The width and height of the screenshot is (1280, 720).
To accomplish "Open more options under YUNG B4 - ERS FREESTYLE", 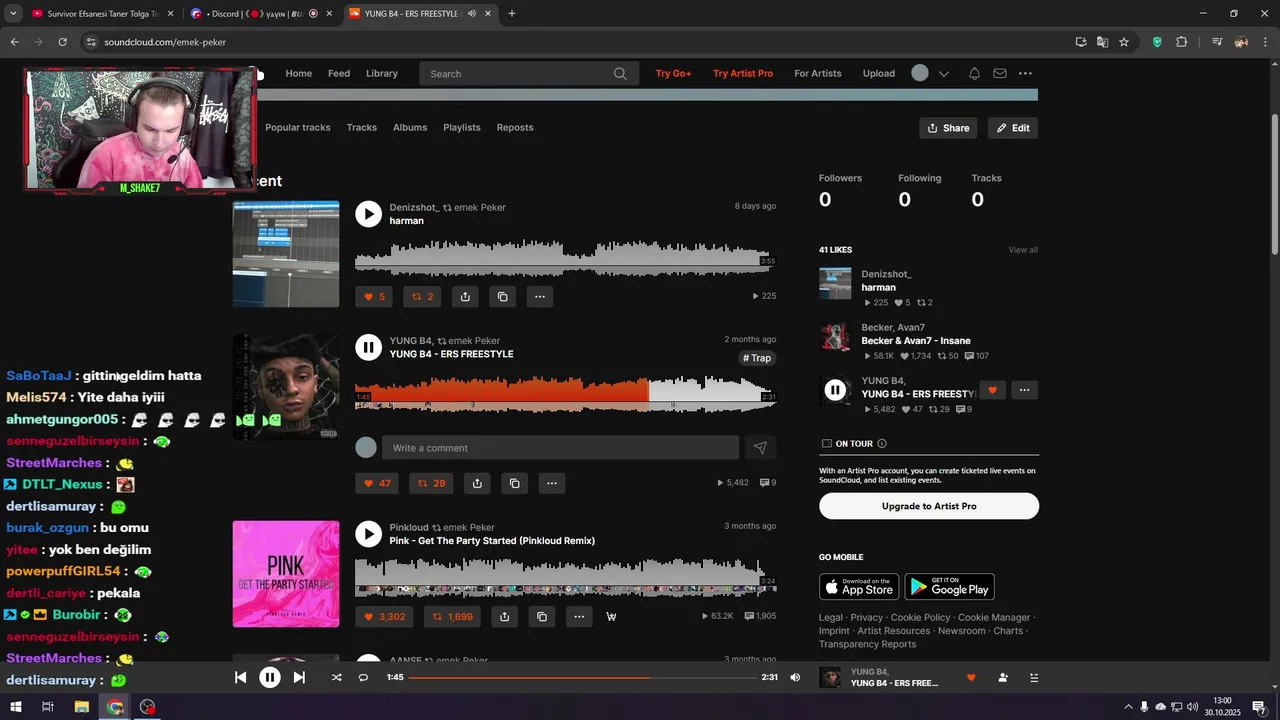I will pos(552,483).
